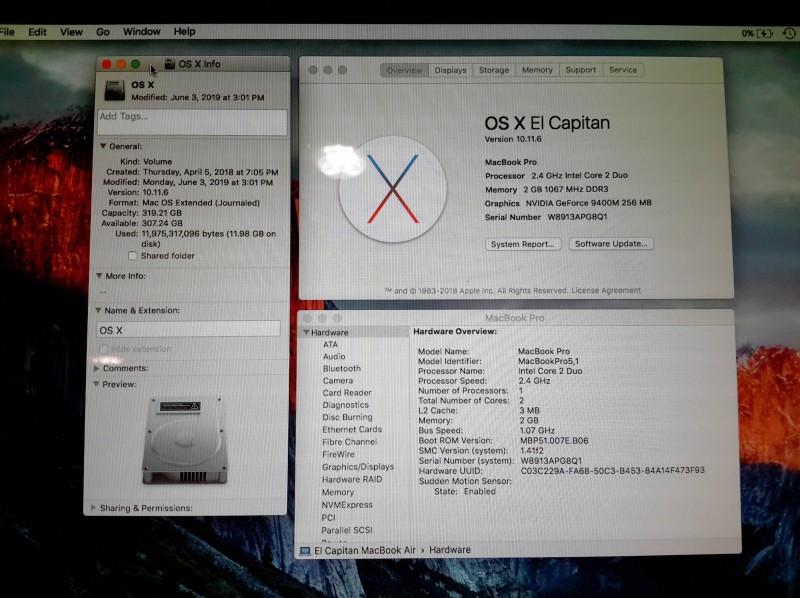The width and height of the screenshot is (800, 598).
Task: Click the Time Machine icon in menu bar
Action: tap(789, 34)
